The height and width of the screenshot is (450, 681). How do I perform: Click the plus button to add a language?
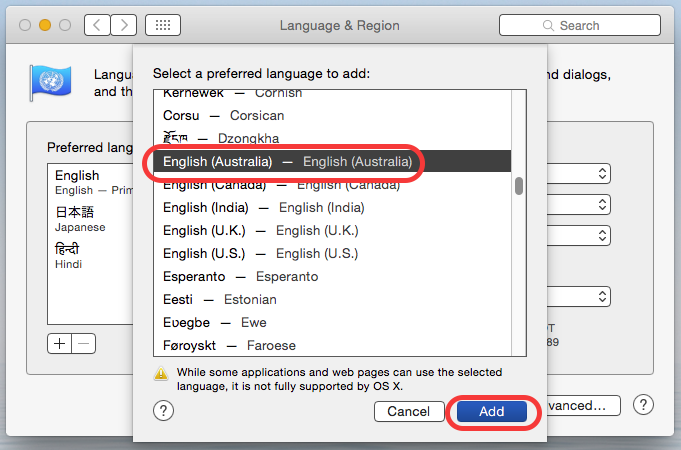(x=60, y=343)
